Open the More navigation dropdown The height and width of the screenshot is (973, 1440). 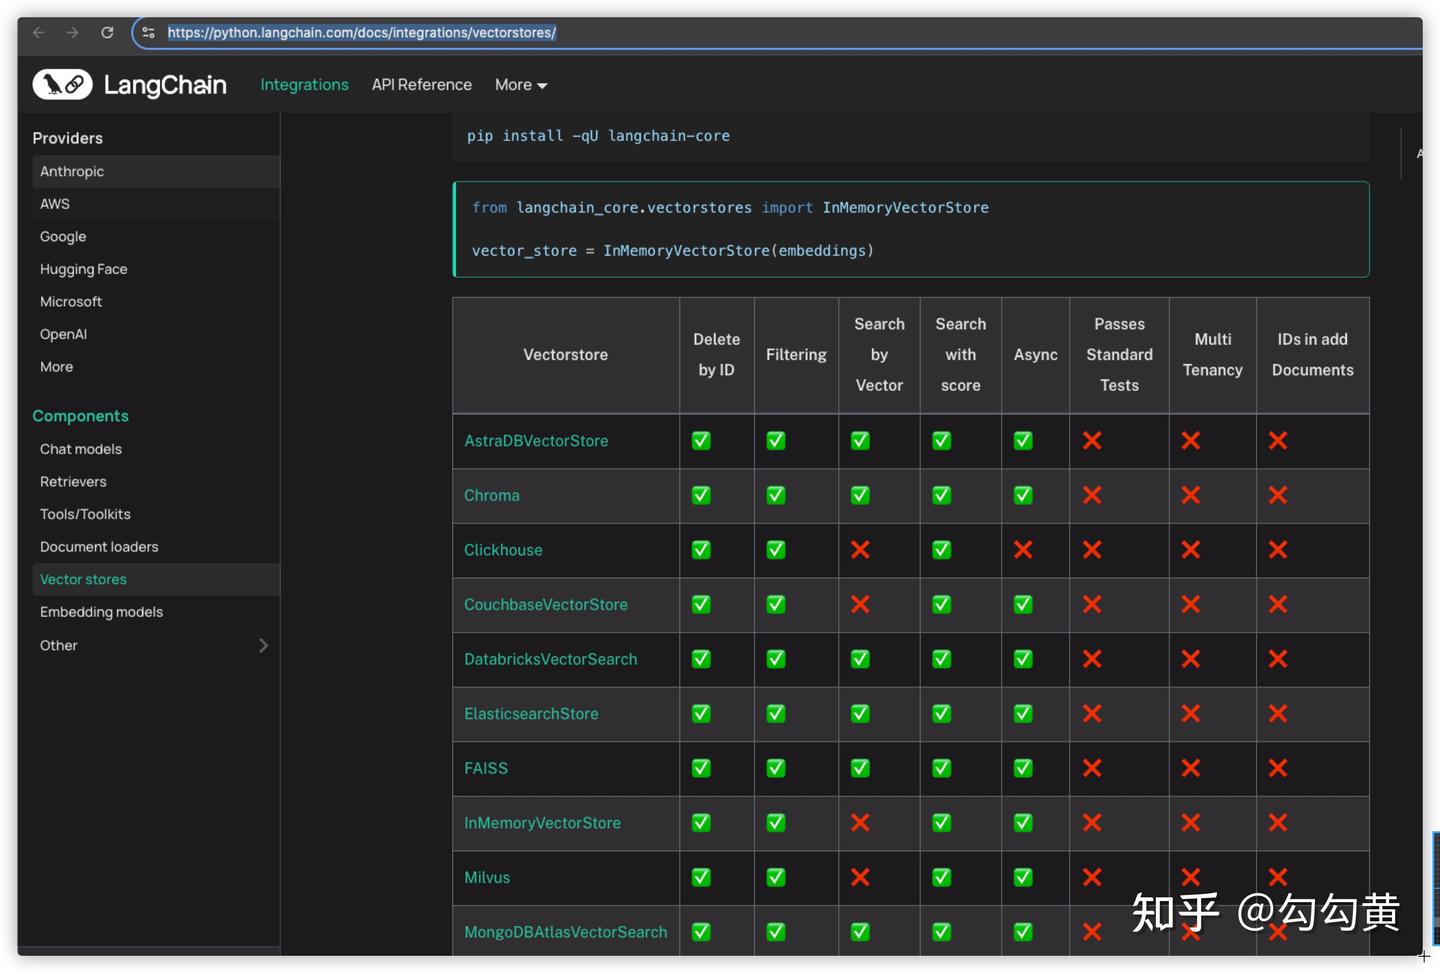(519, 85)
